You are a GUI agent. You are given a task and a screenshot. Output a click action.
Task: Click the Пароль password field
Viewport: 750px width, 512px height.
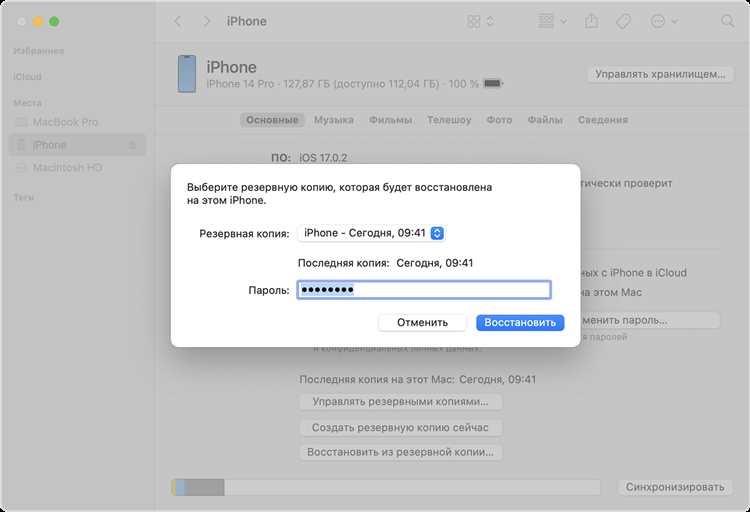[x=424, y=290]
